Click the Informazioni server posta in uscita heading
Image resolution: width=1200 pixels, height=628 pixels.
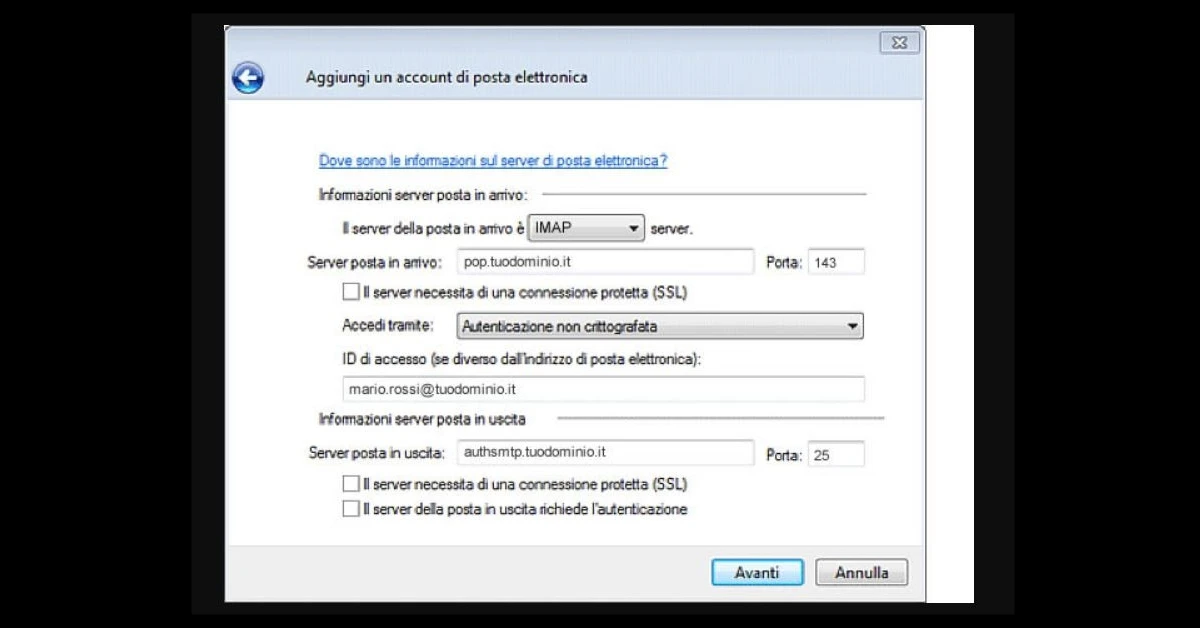coord(422,419)
